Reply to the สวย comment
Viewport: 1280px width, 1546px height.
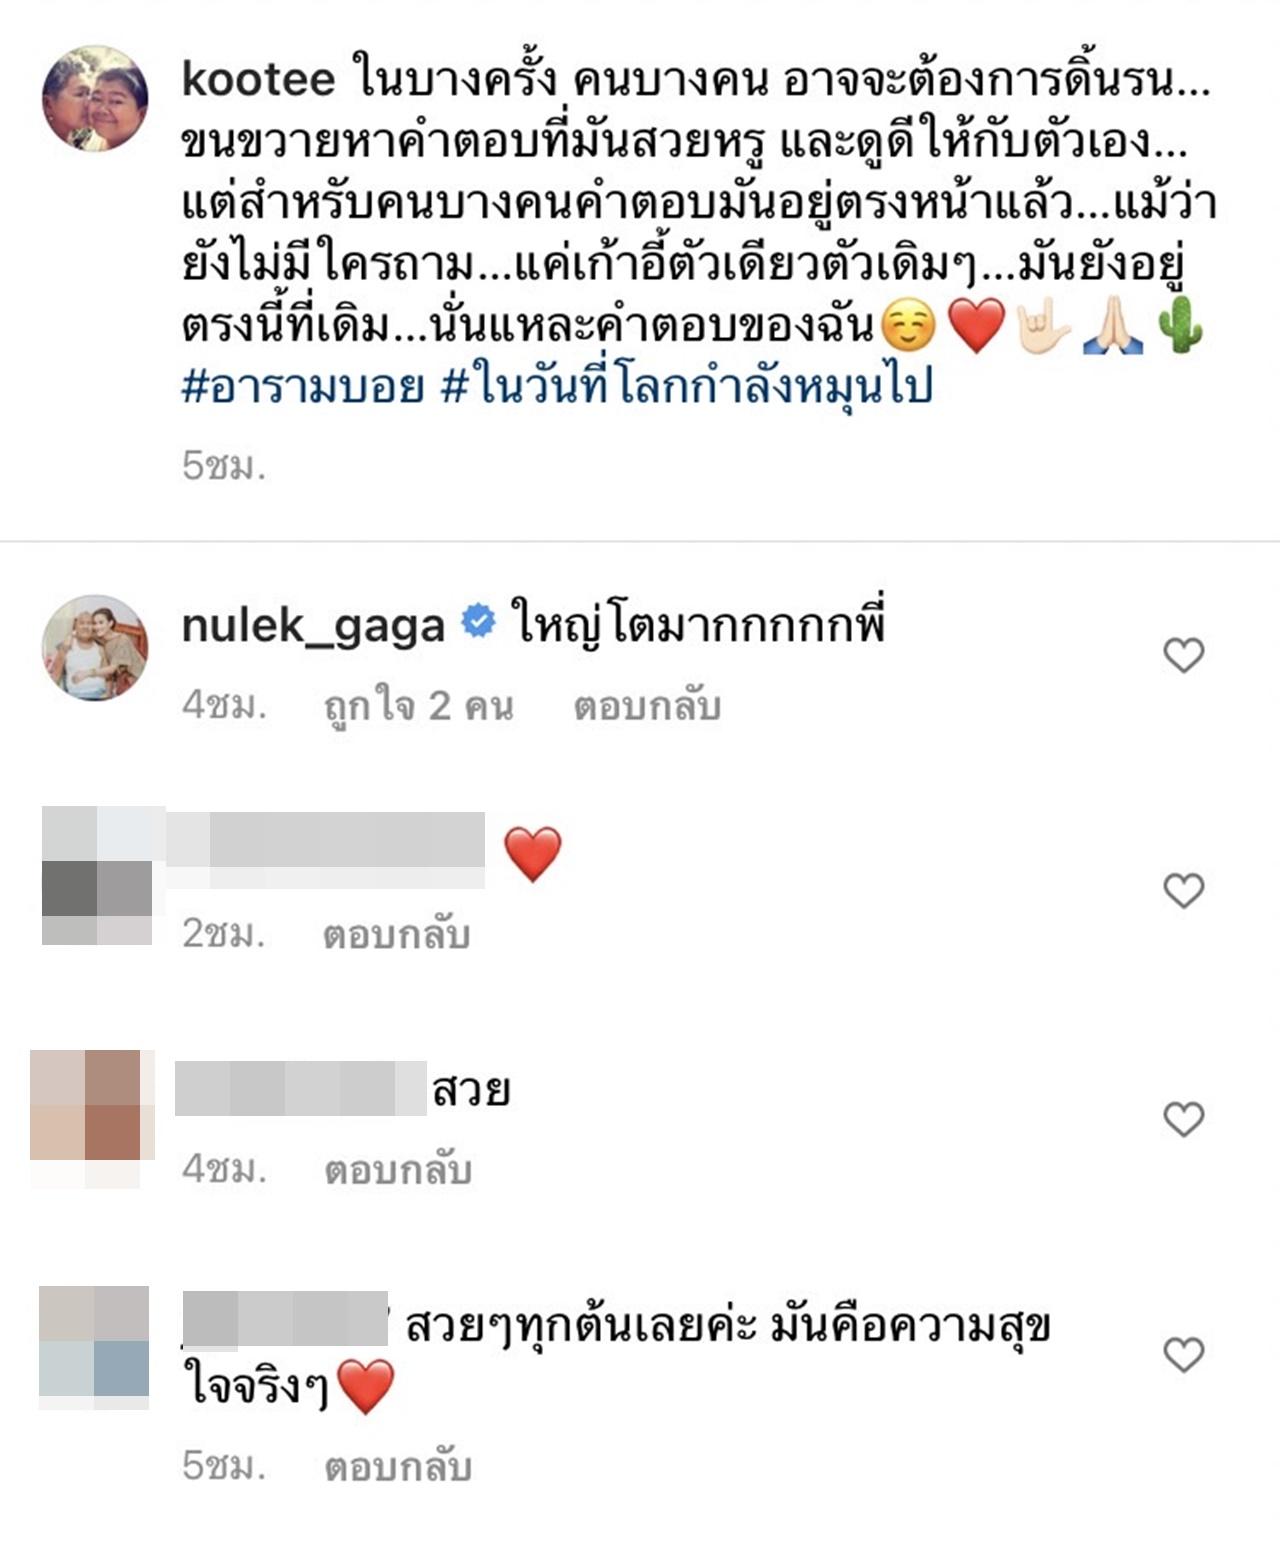click(x=397, y=1169)
